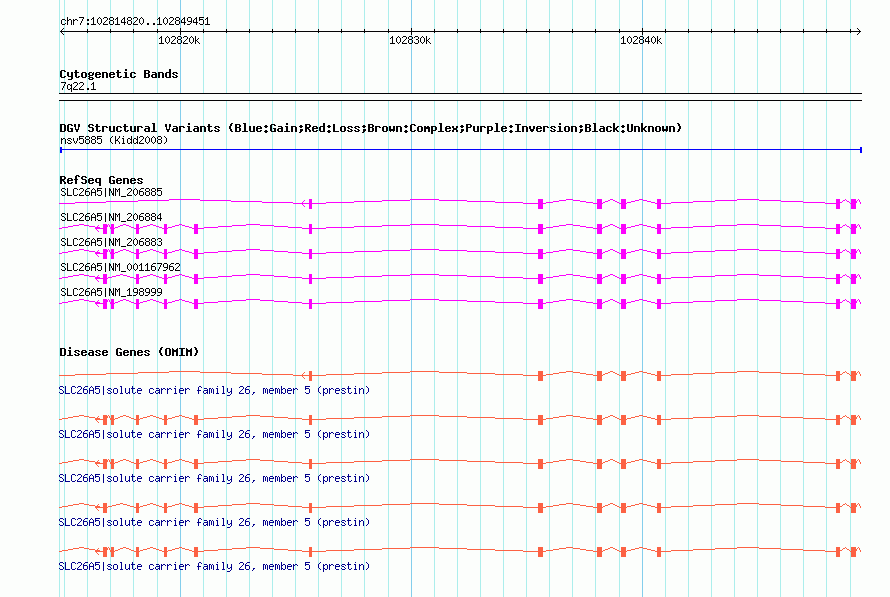Click the DGV Structural Variants track heading

click(x=370, y=128)
